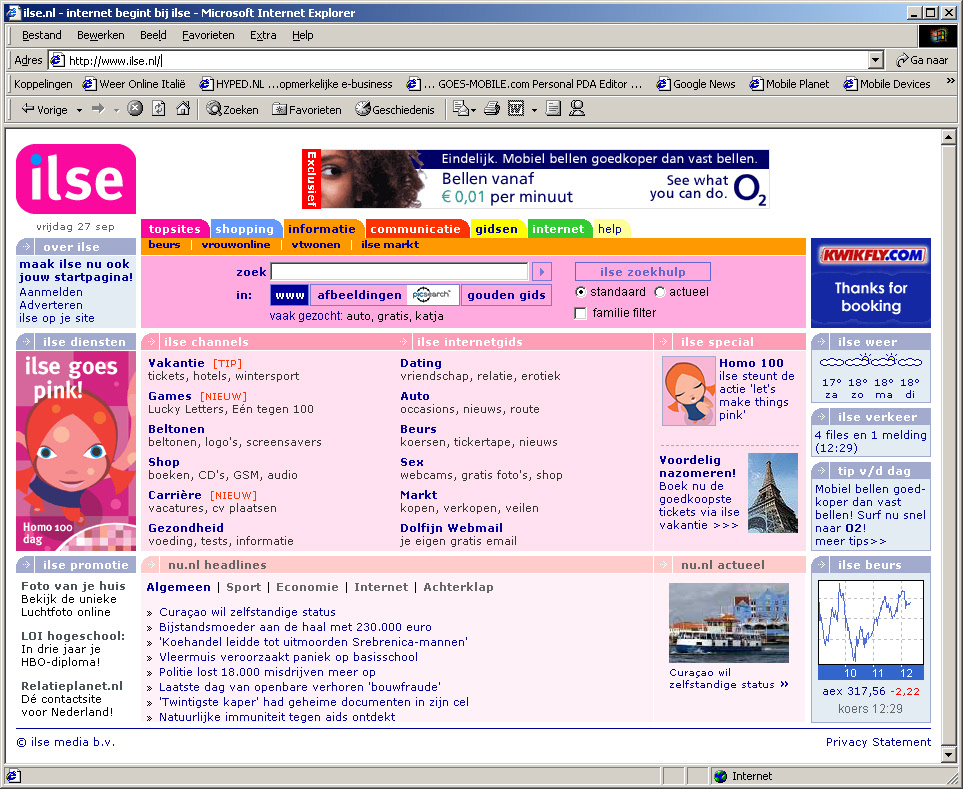Open the address bar dropdown
The width and height of the screenshot is (963, 789).
click(876, 60)
